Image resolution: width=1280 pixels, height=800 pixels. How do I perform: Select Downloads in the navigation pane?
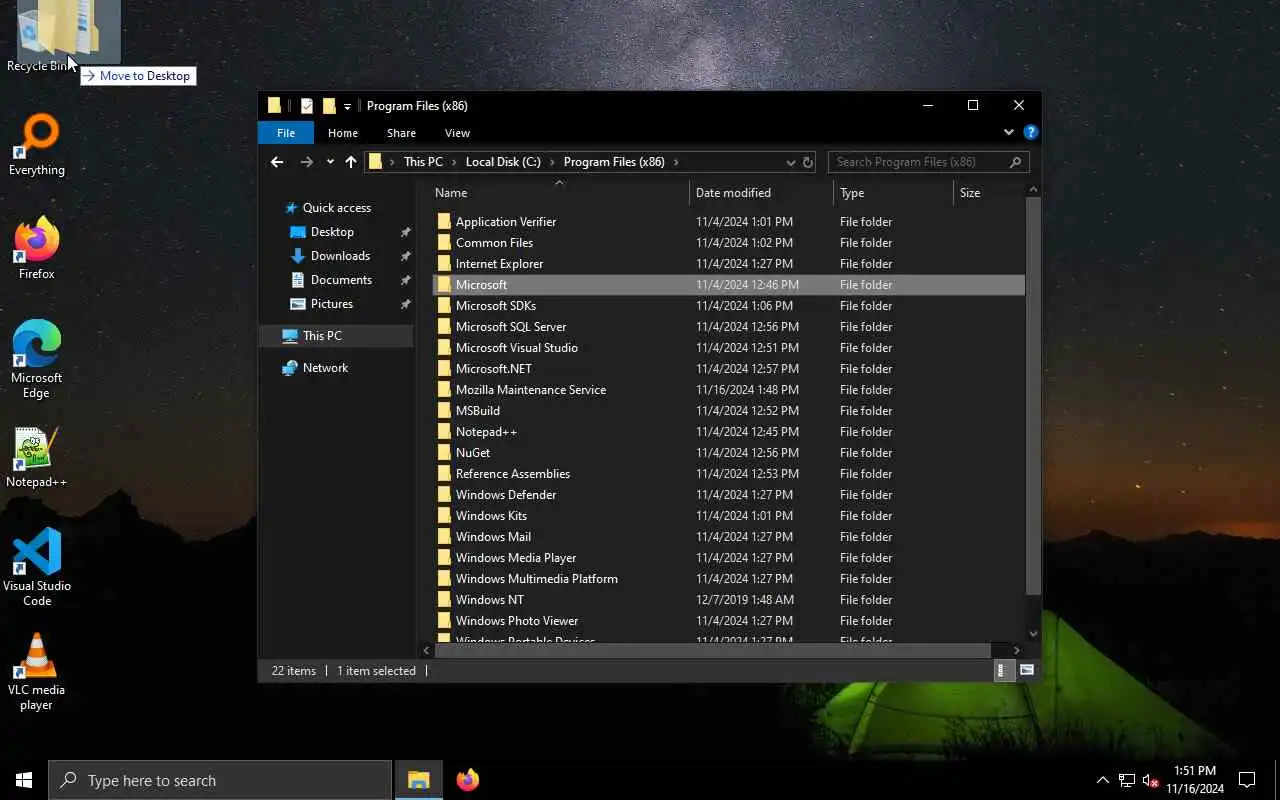point(340,256)
